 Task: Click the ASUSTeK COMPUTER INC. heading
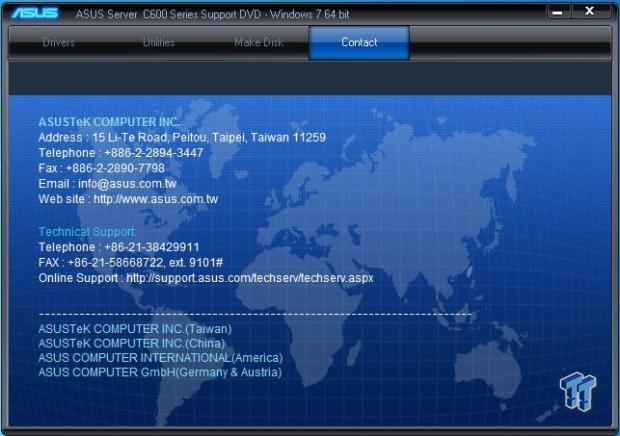(109, 122)
